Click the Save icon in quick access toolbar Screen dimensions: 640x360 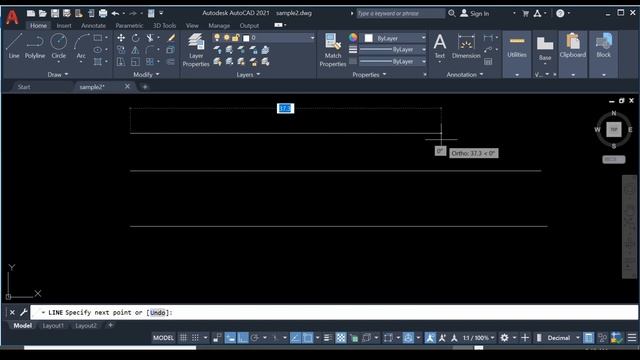[55, 13]
